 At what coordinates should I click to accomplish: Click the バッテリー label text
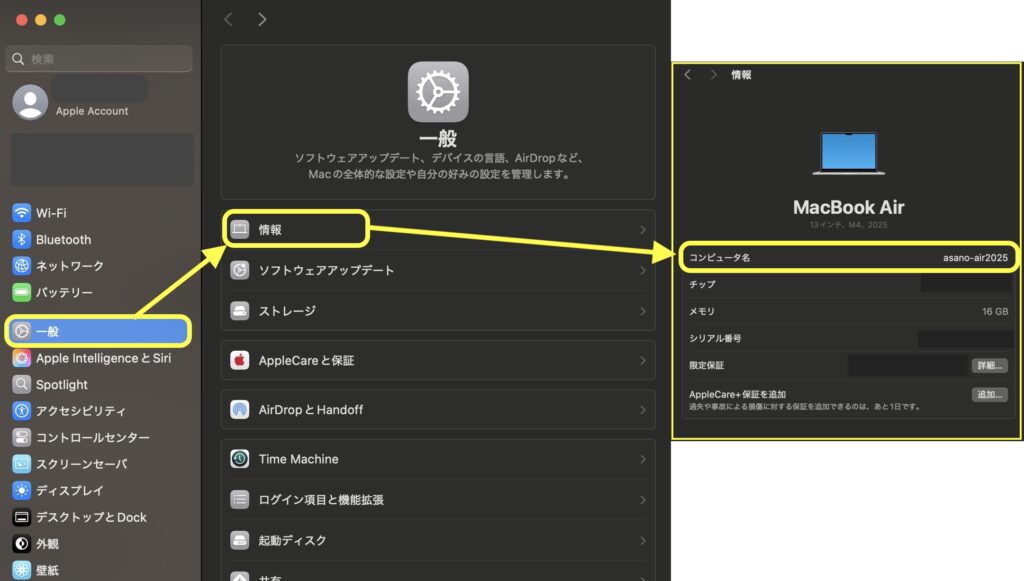pos(64,292)
